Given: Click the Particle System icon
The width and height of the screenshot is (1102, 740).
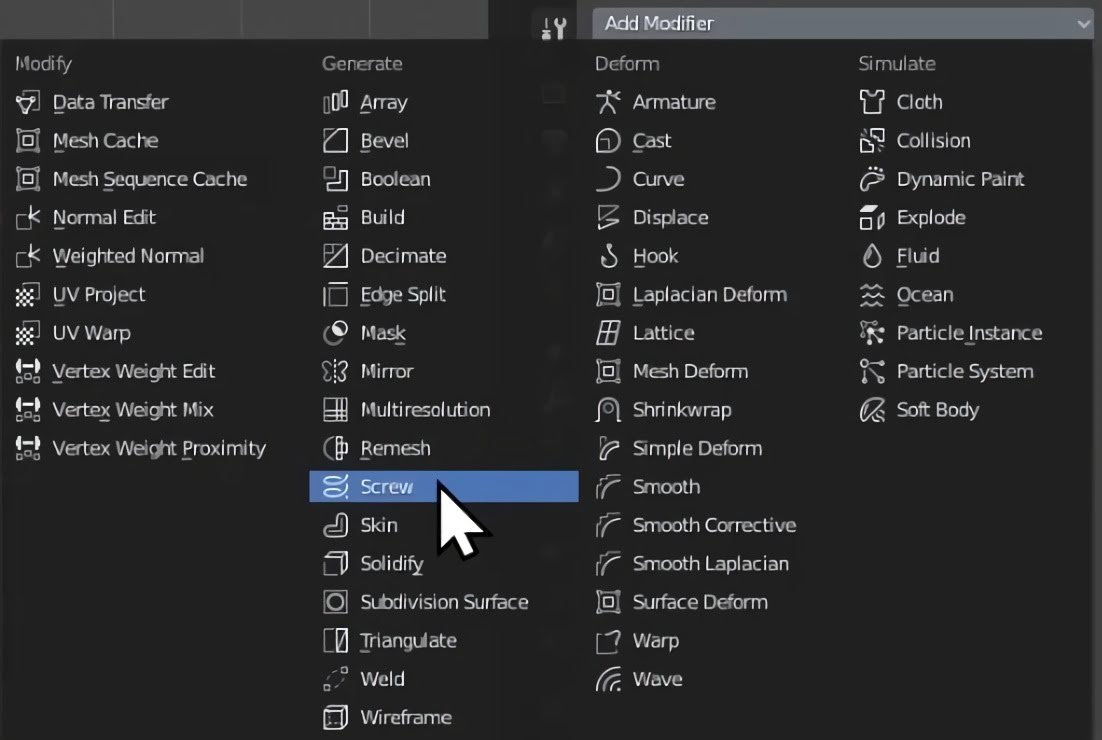Looking at the screenshot, I should 872,371.
